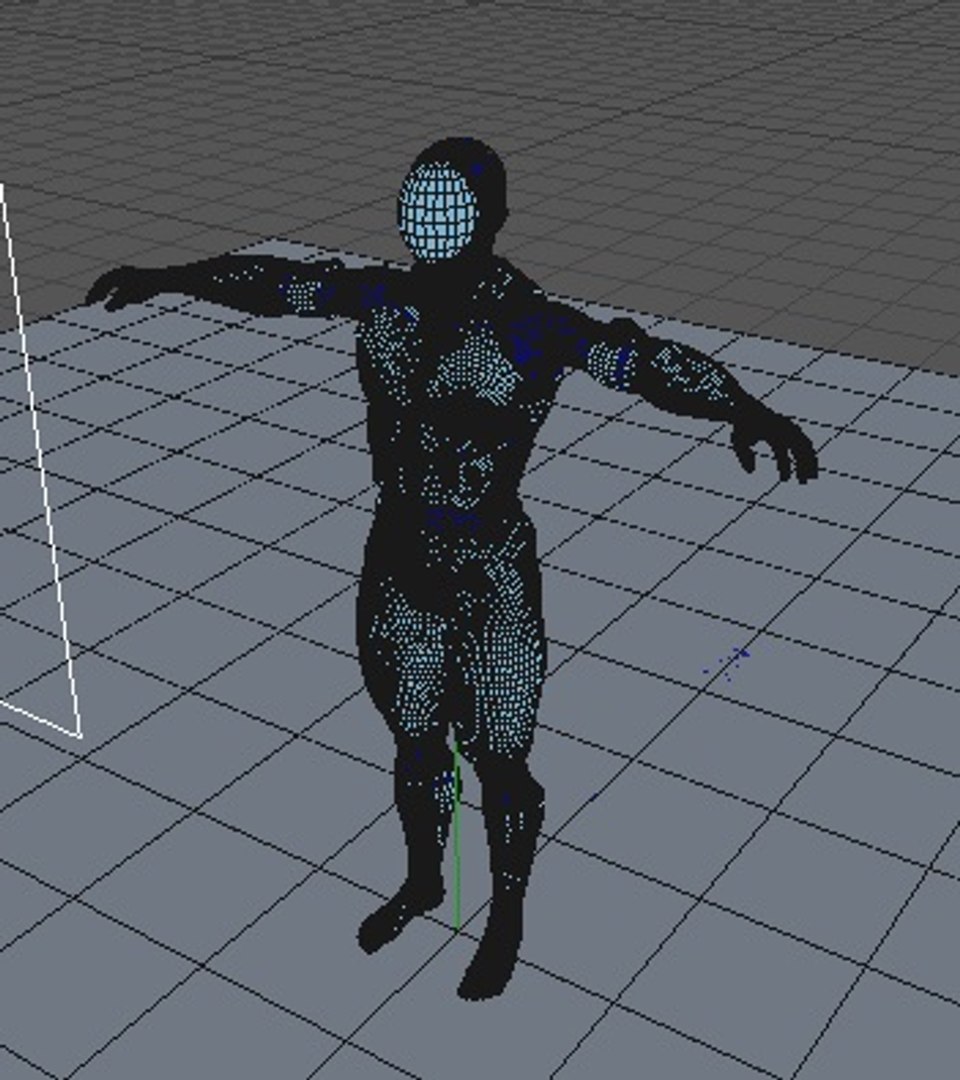Select the figure's light-blue wireframe face
Screen dimensions: 960x1080
[438, 211]
